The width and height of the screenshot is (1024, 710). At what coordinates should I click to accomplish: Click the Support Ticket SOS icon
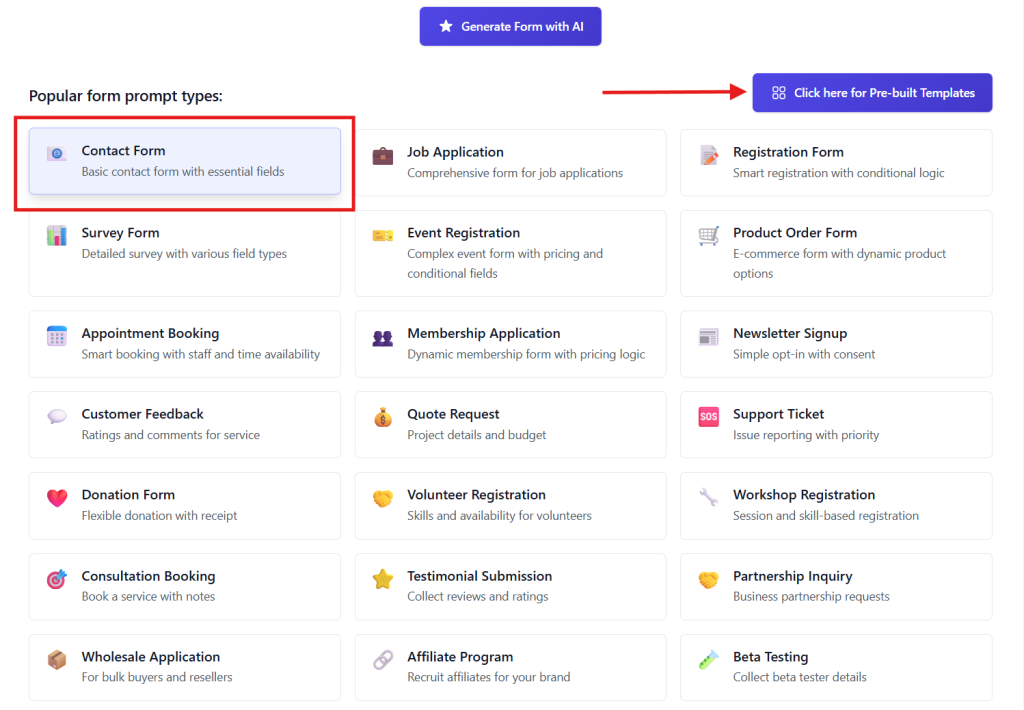click(x=709, y=417)
